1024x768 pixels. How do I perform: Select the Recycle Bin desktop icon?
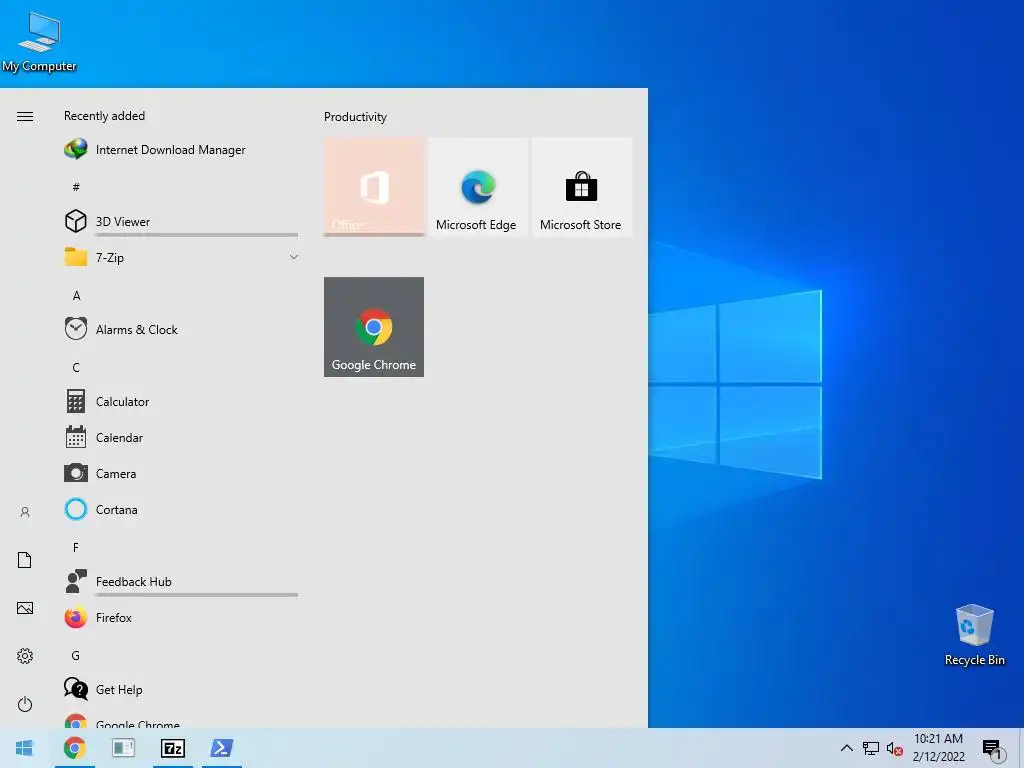pos(974,634)
